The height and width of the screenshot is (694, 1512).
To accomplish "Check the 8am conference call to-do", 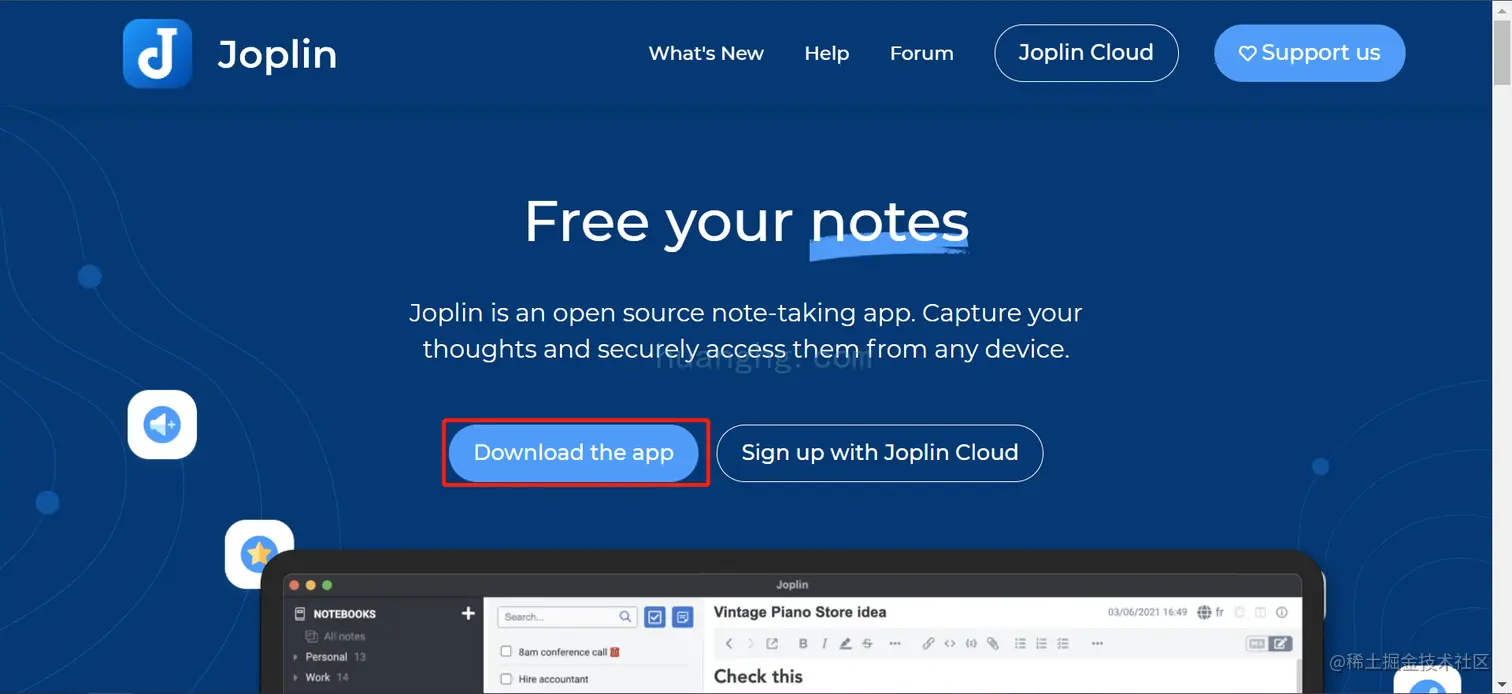I will pyautogui.click(x=506, y=652).
